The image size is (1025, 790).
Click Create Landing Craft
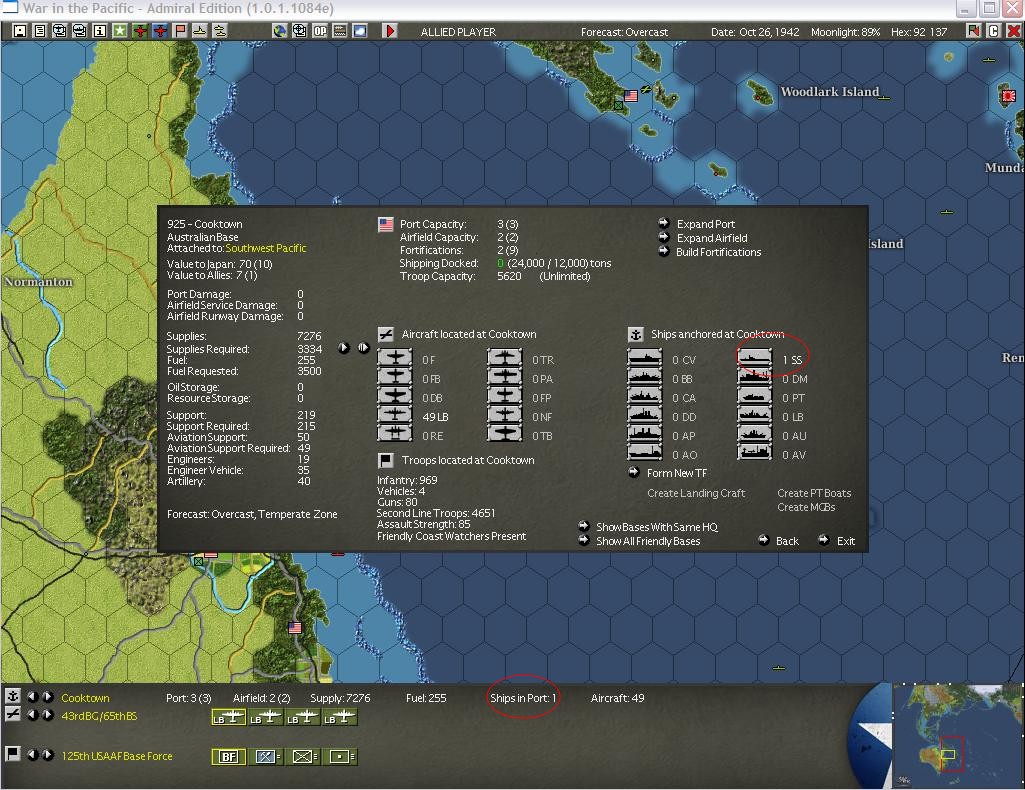696,493
